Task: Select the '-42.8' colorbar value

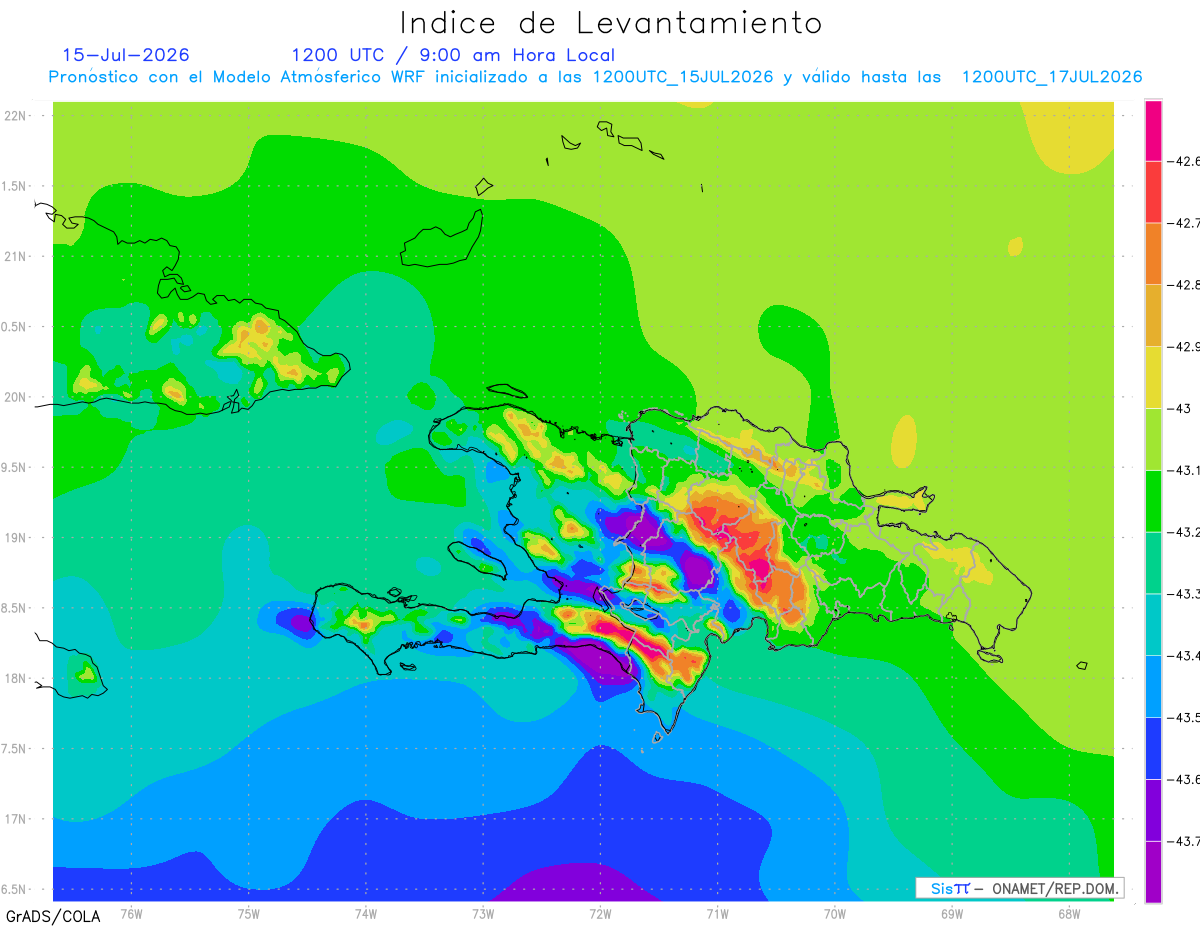Action: (1184, 285)
